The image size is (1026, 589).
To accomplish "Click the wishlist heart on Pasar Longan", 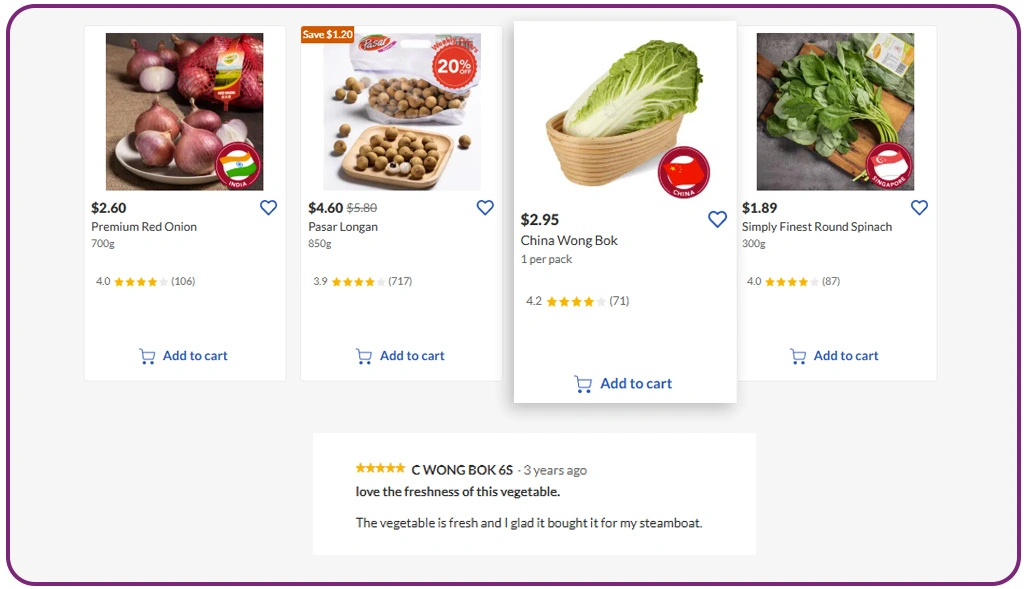I will (485, 207).
